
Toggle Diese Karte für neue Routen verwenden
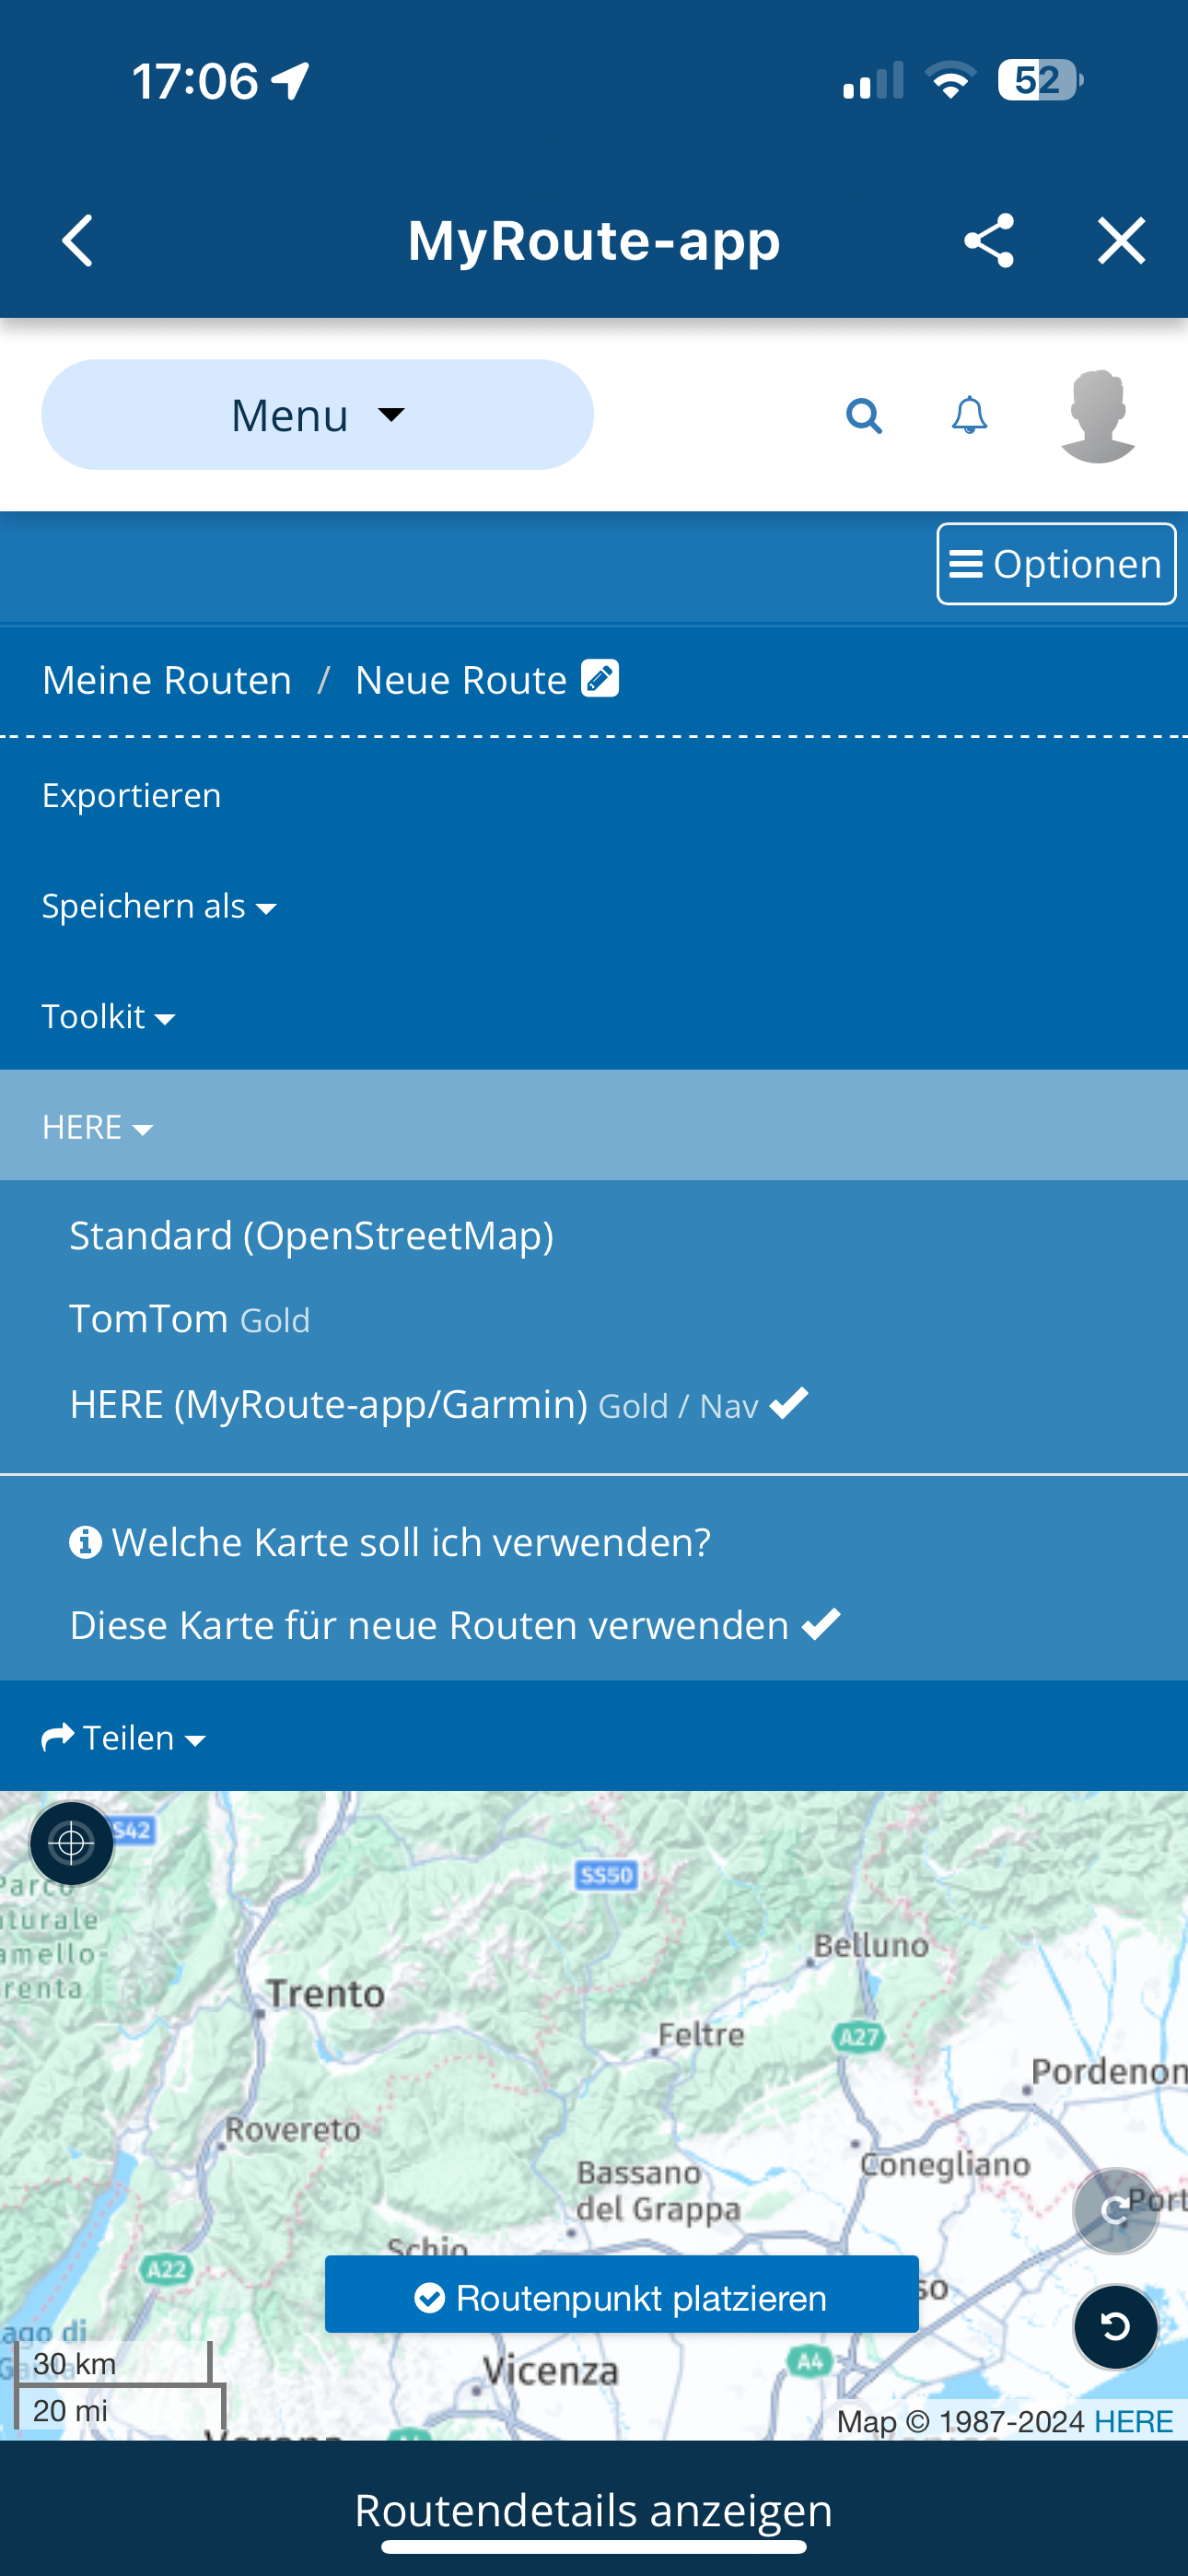click(x=455, y=1625)
